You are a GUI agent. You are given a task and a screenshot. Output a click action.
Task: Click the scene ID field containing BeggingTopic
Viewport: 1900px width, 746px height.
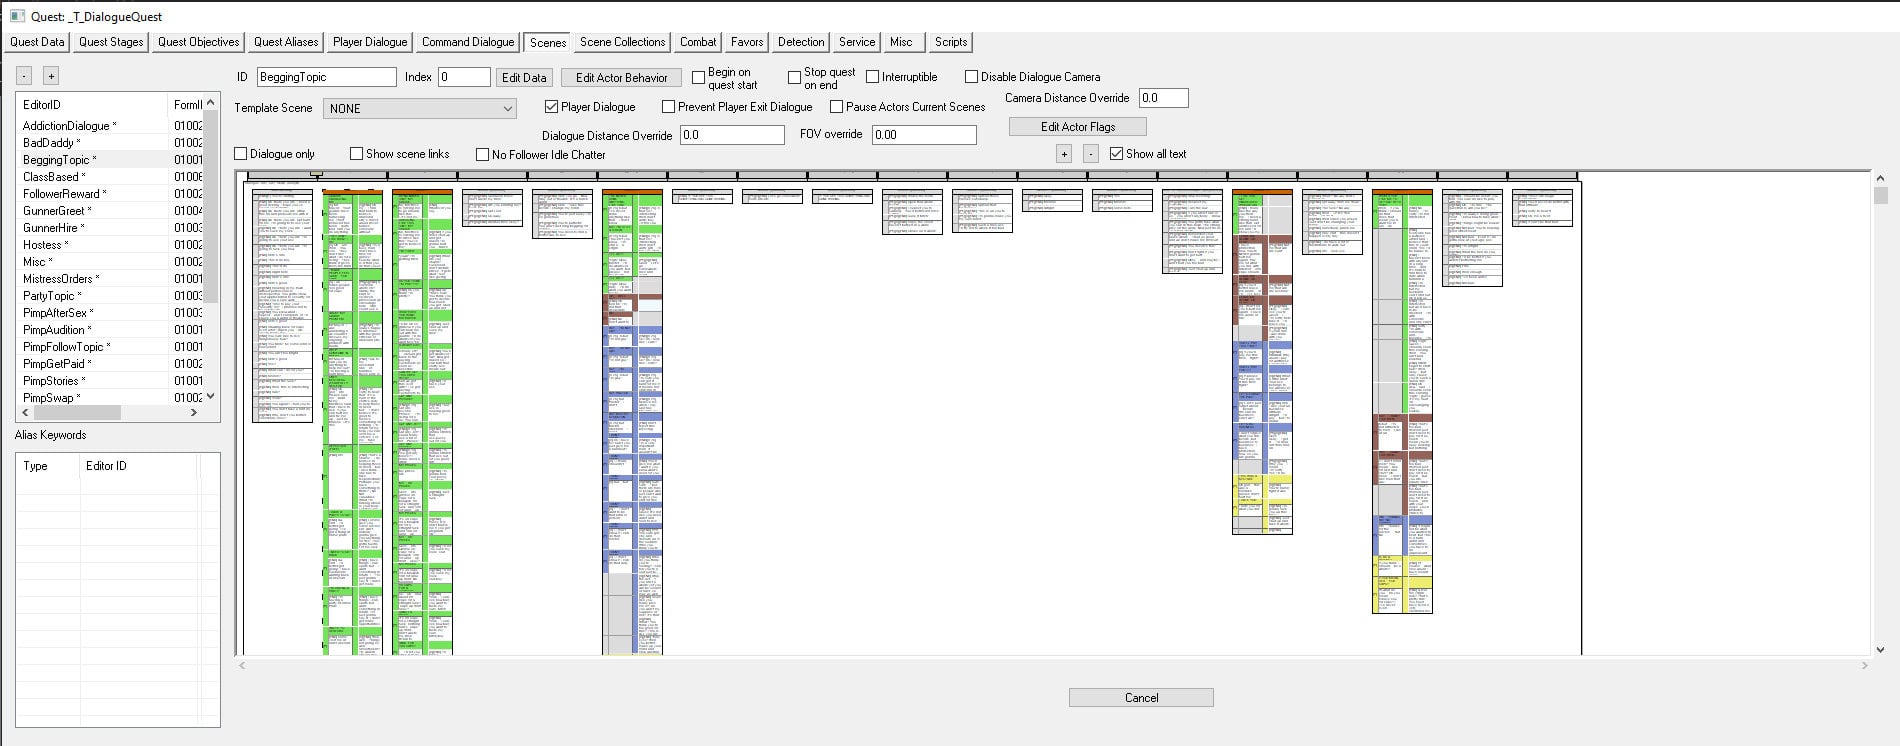(327, 77)
